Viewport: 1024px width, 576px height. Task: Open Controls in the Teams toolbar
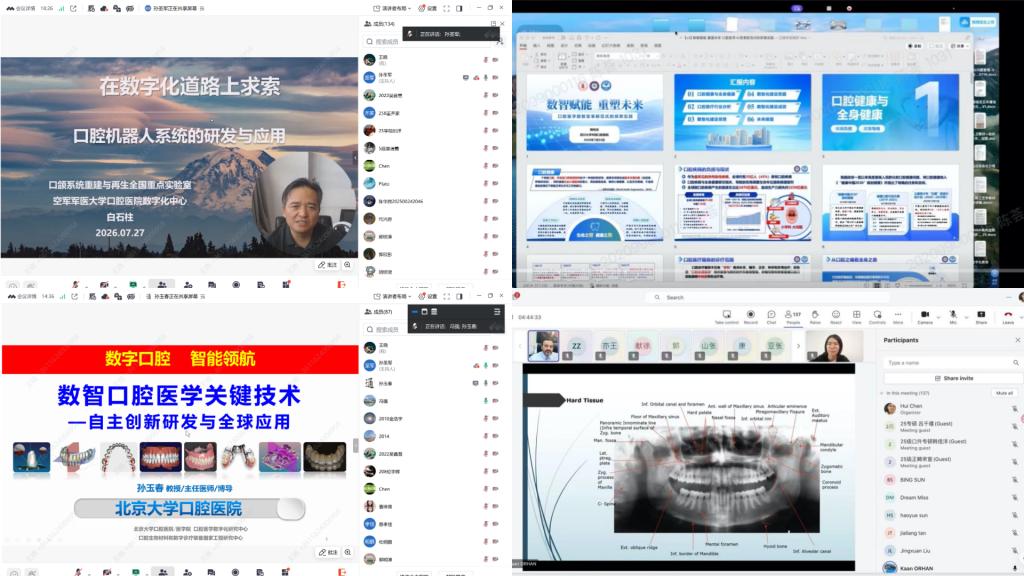pos(877,317)
